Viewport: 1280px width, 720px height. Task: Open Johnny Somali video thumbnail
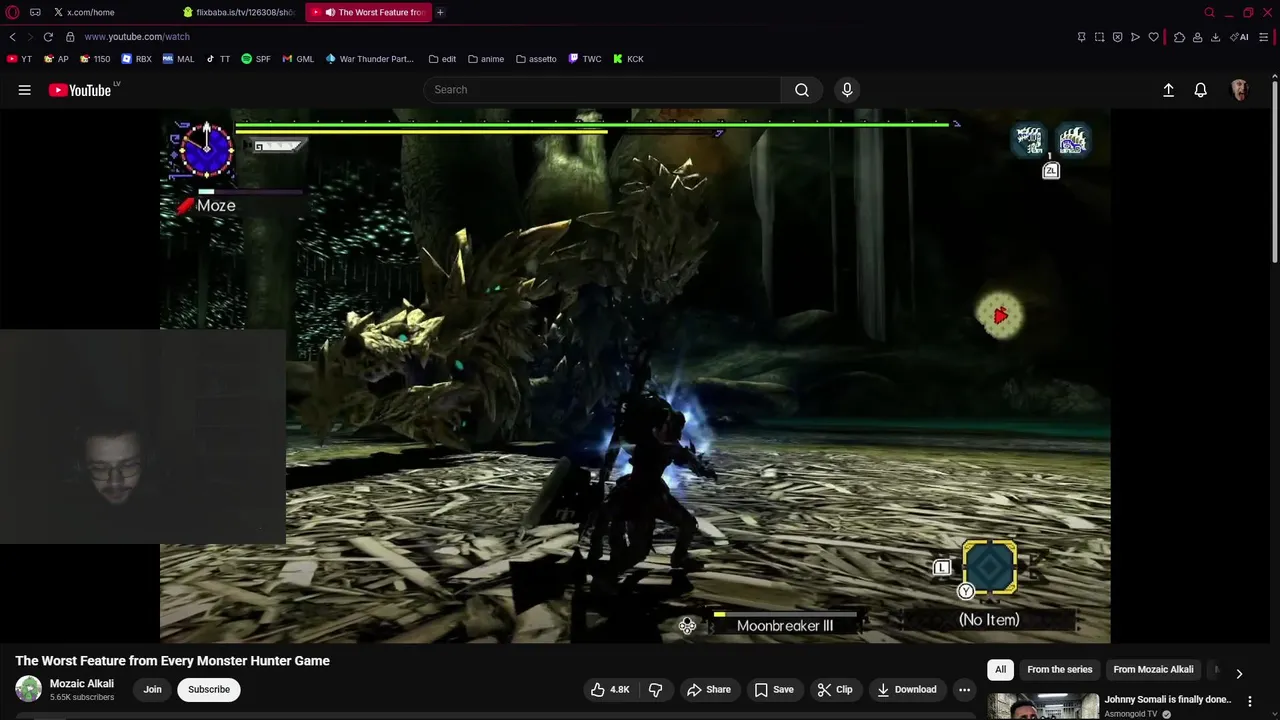(1043, 706)
